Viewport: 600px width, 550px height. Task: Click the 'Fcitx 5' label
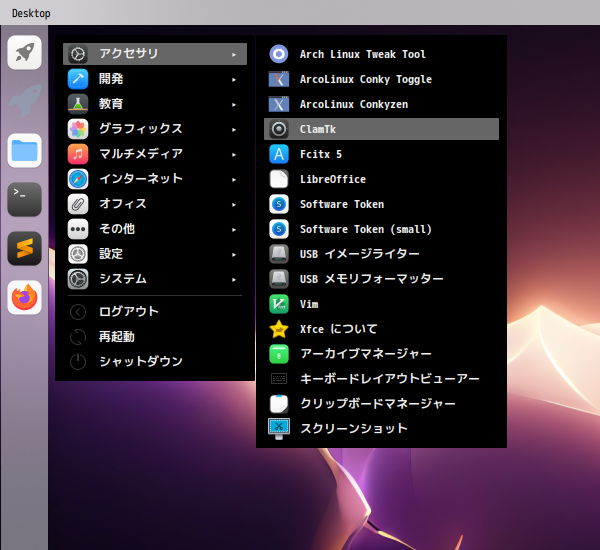pyautogui.click(x=321, y=154)
